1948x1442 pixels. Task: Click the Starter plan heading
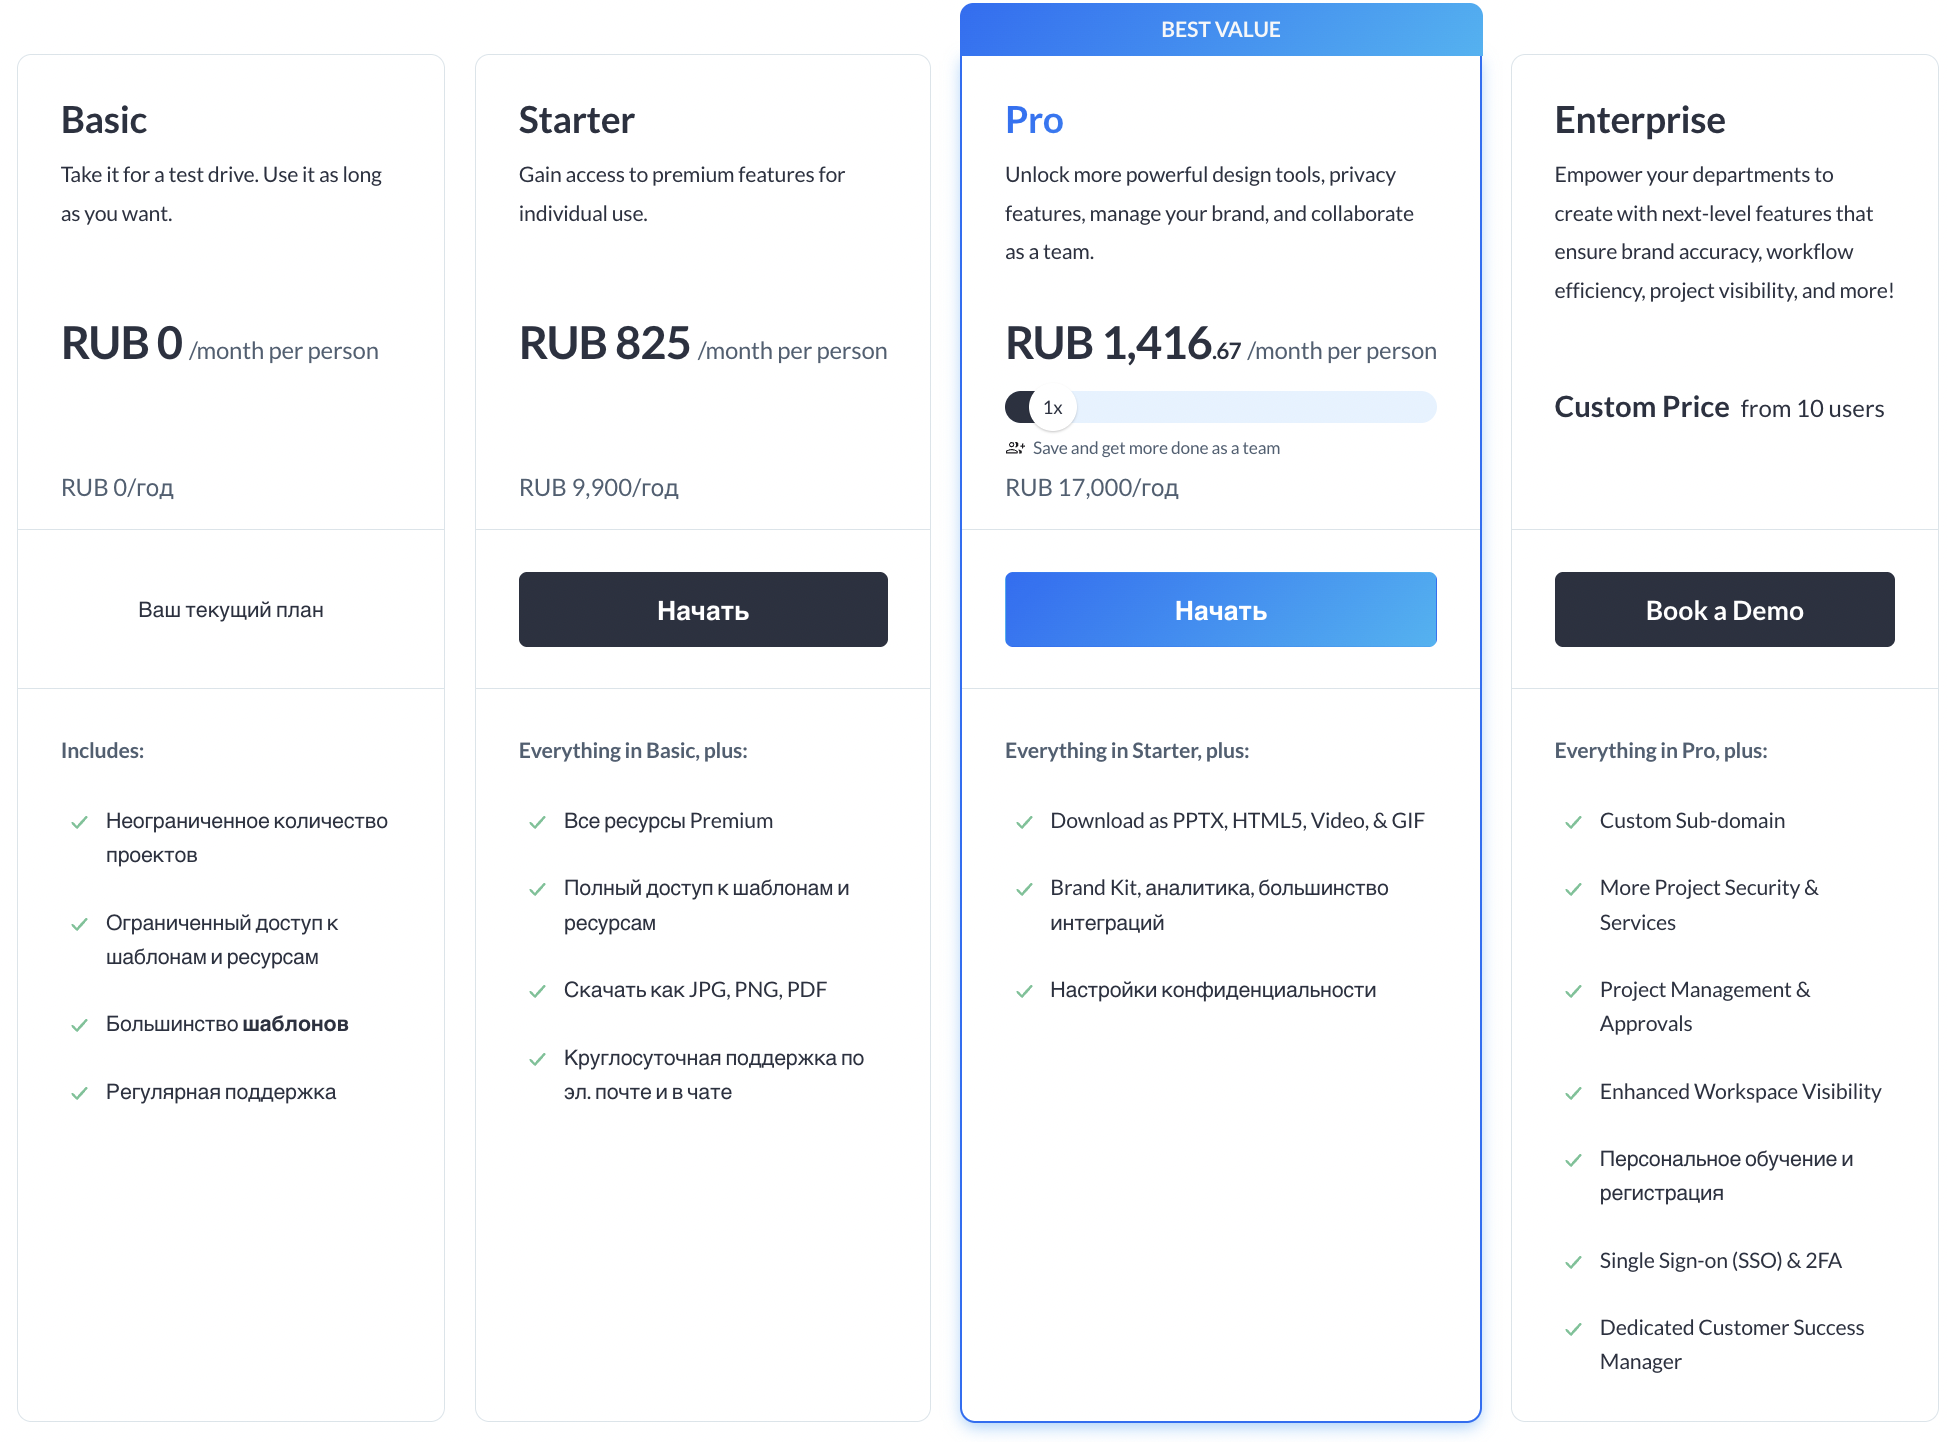coord(577,120)
